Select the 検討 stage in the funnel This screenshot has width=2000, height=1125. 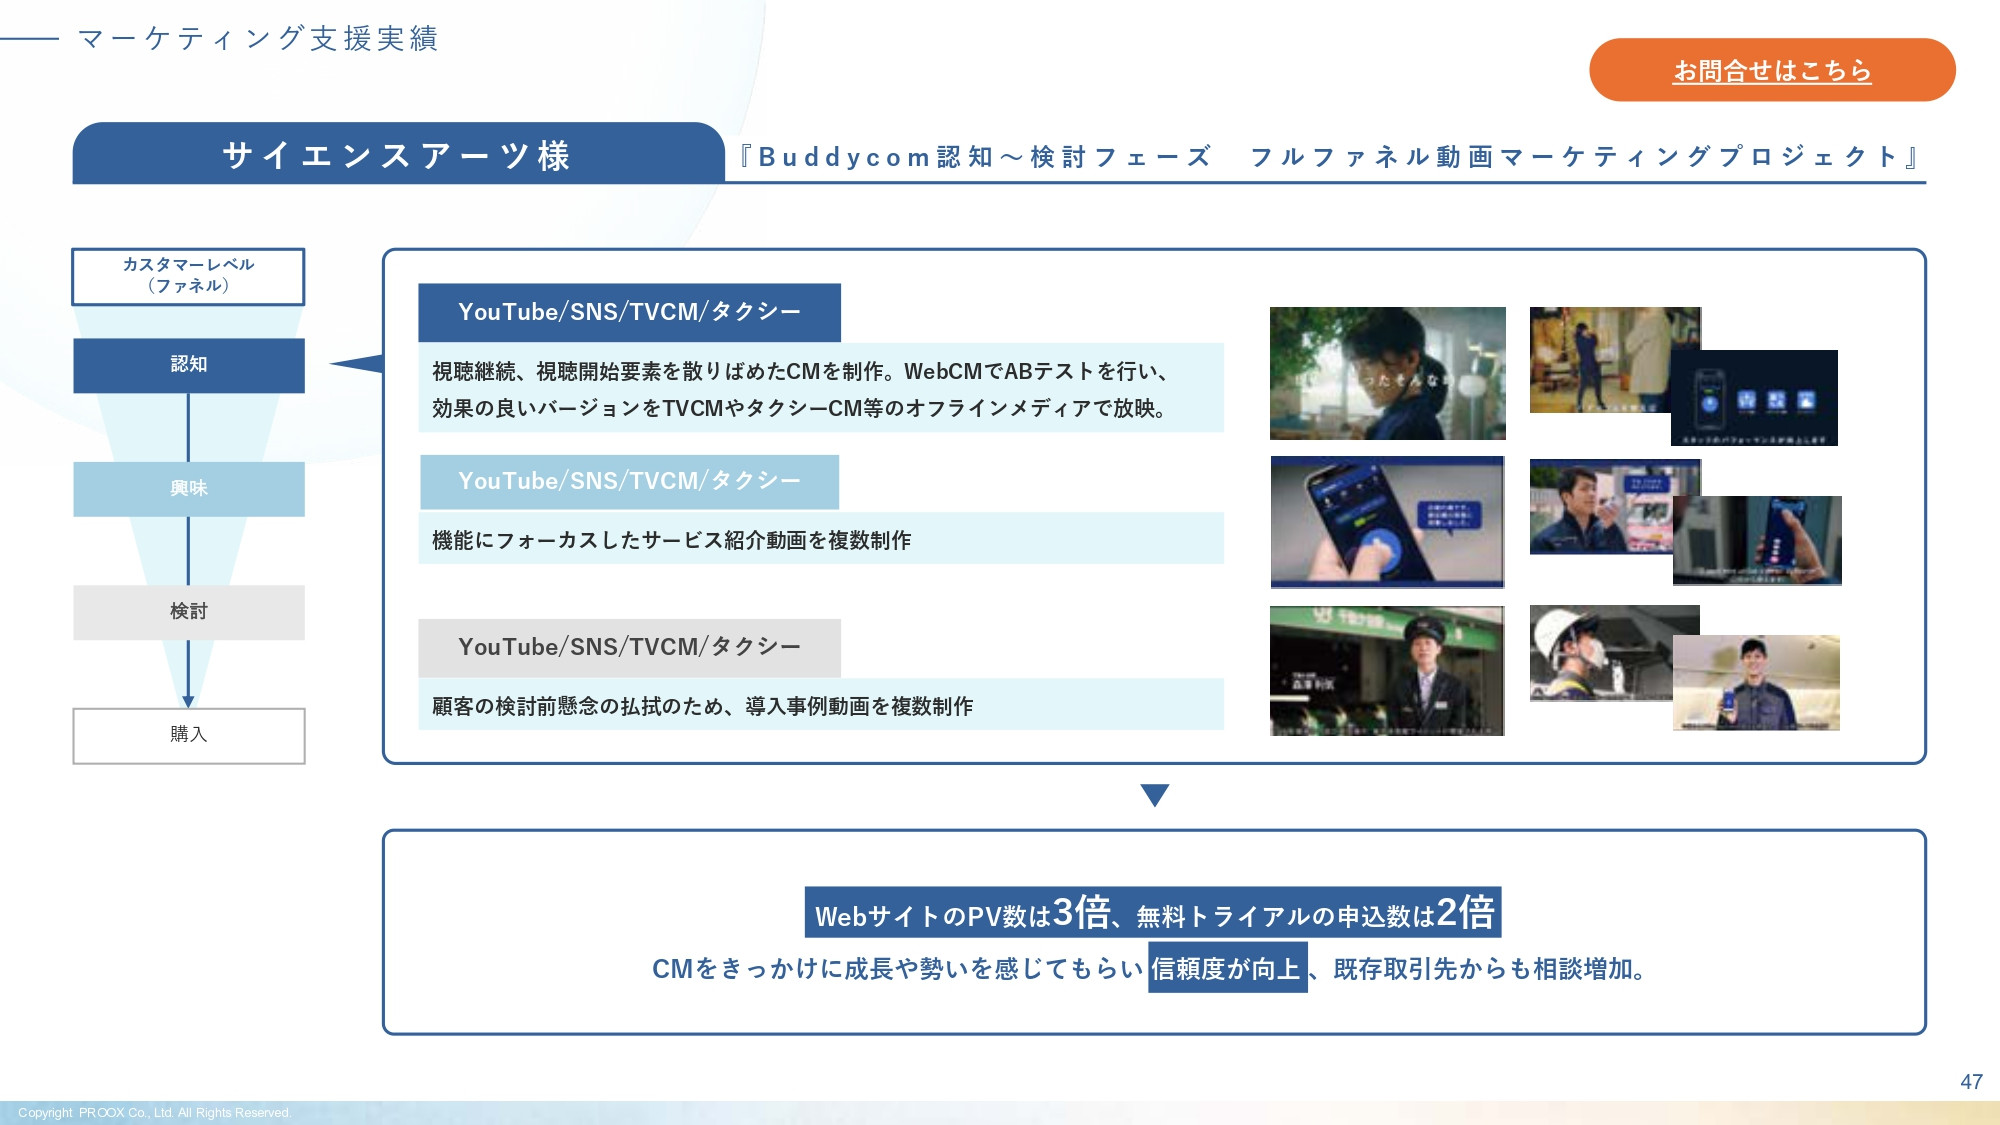pos(188,612)
